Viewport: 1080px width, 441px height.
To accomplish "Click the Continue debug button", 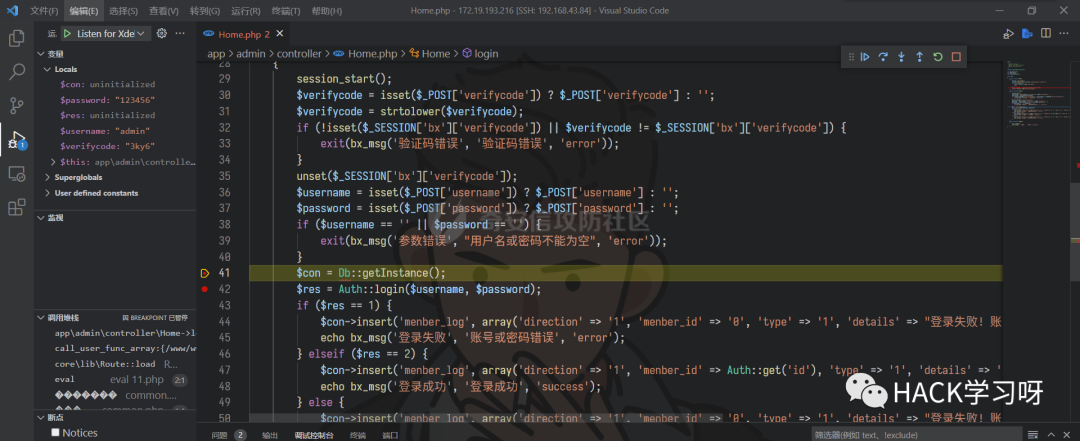I will pyautogui.click(x=866, y=57).
